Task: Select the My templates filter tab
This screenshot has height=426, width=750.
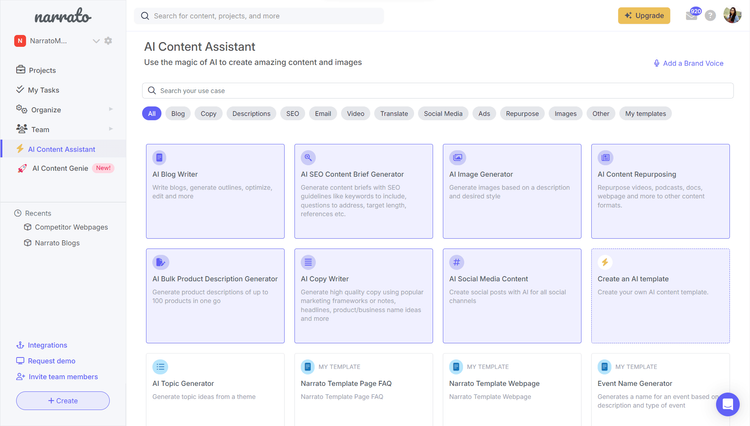Action: pyautogui.click(x=645, y=113)
